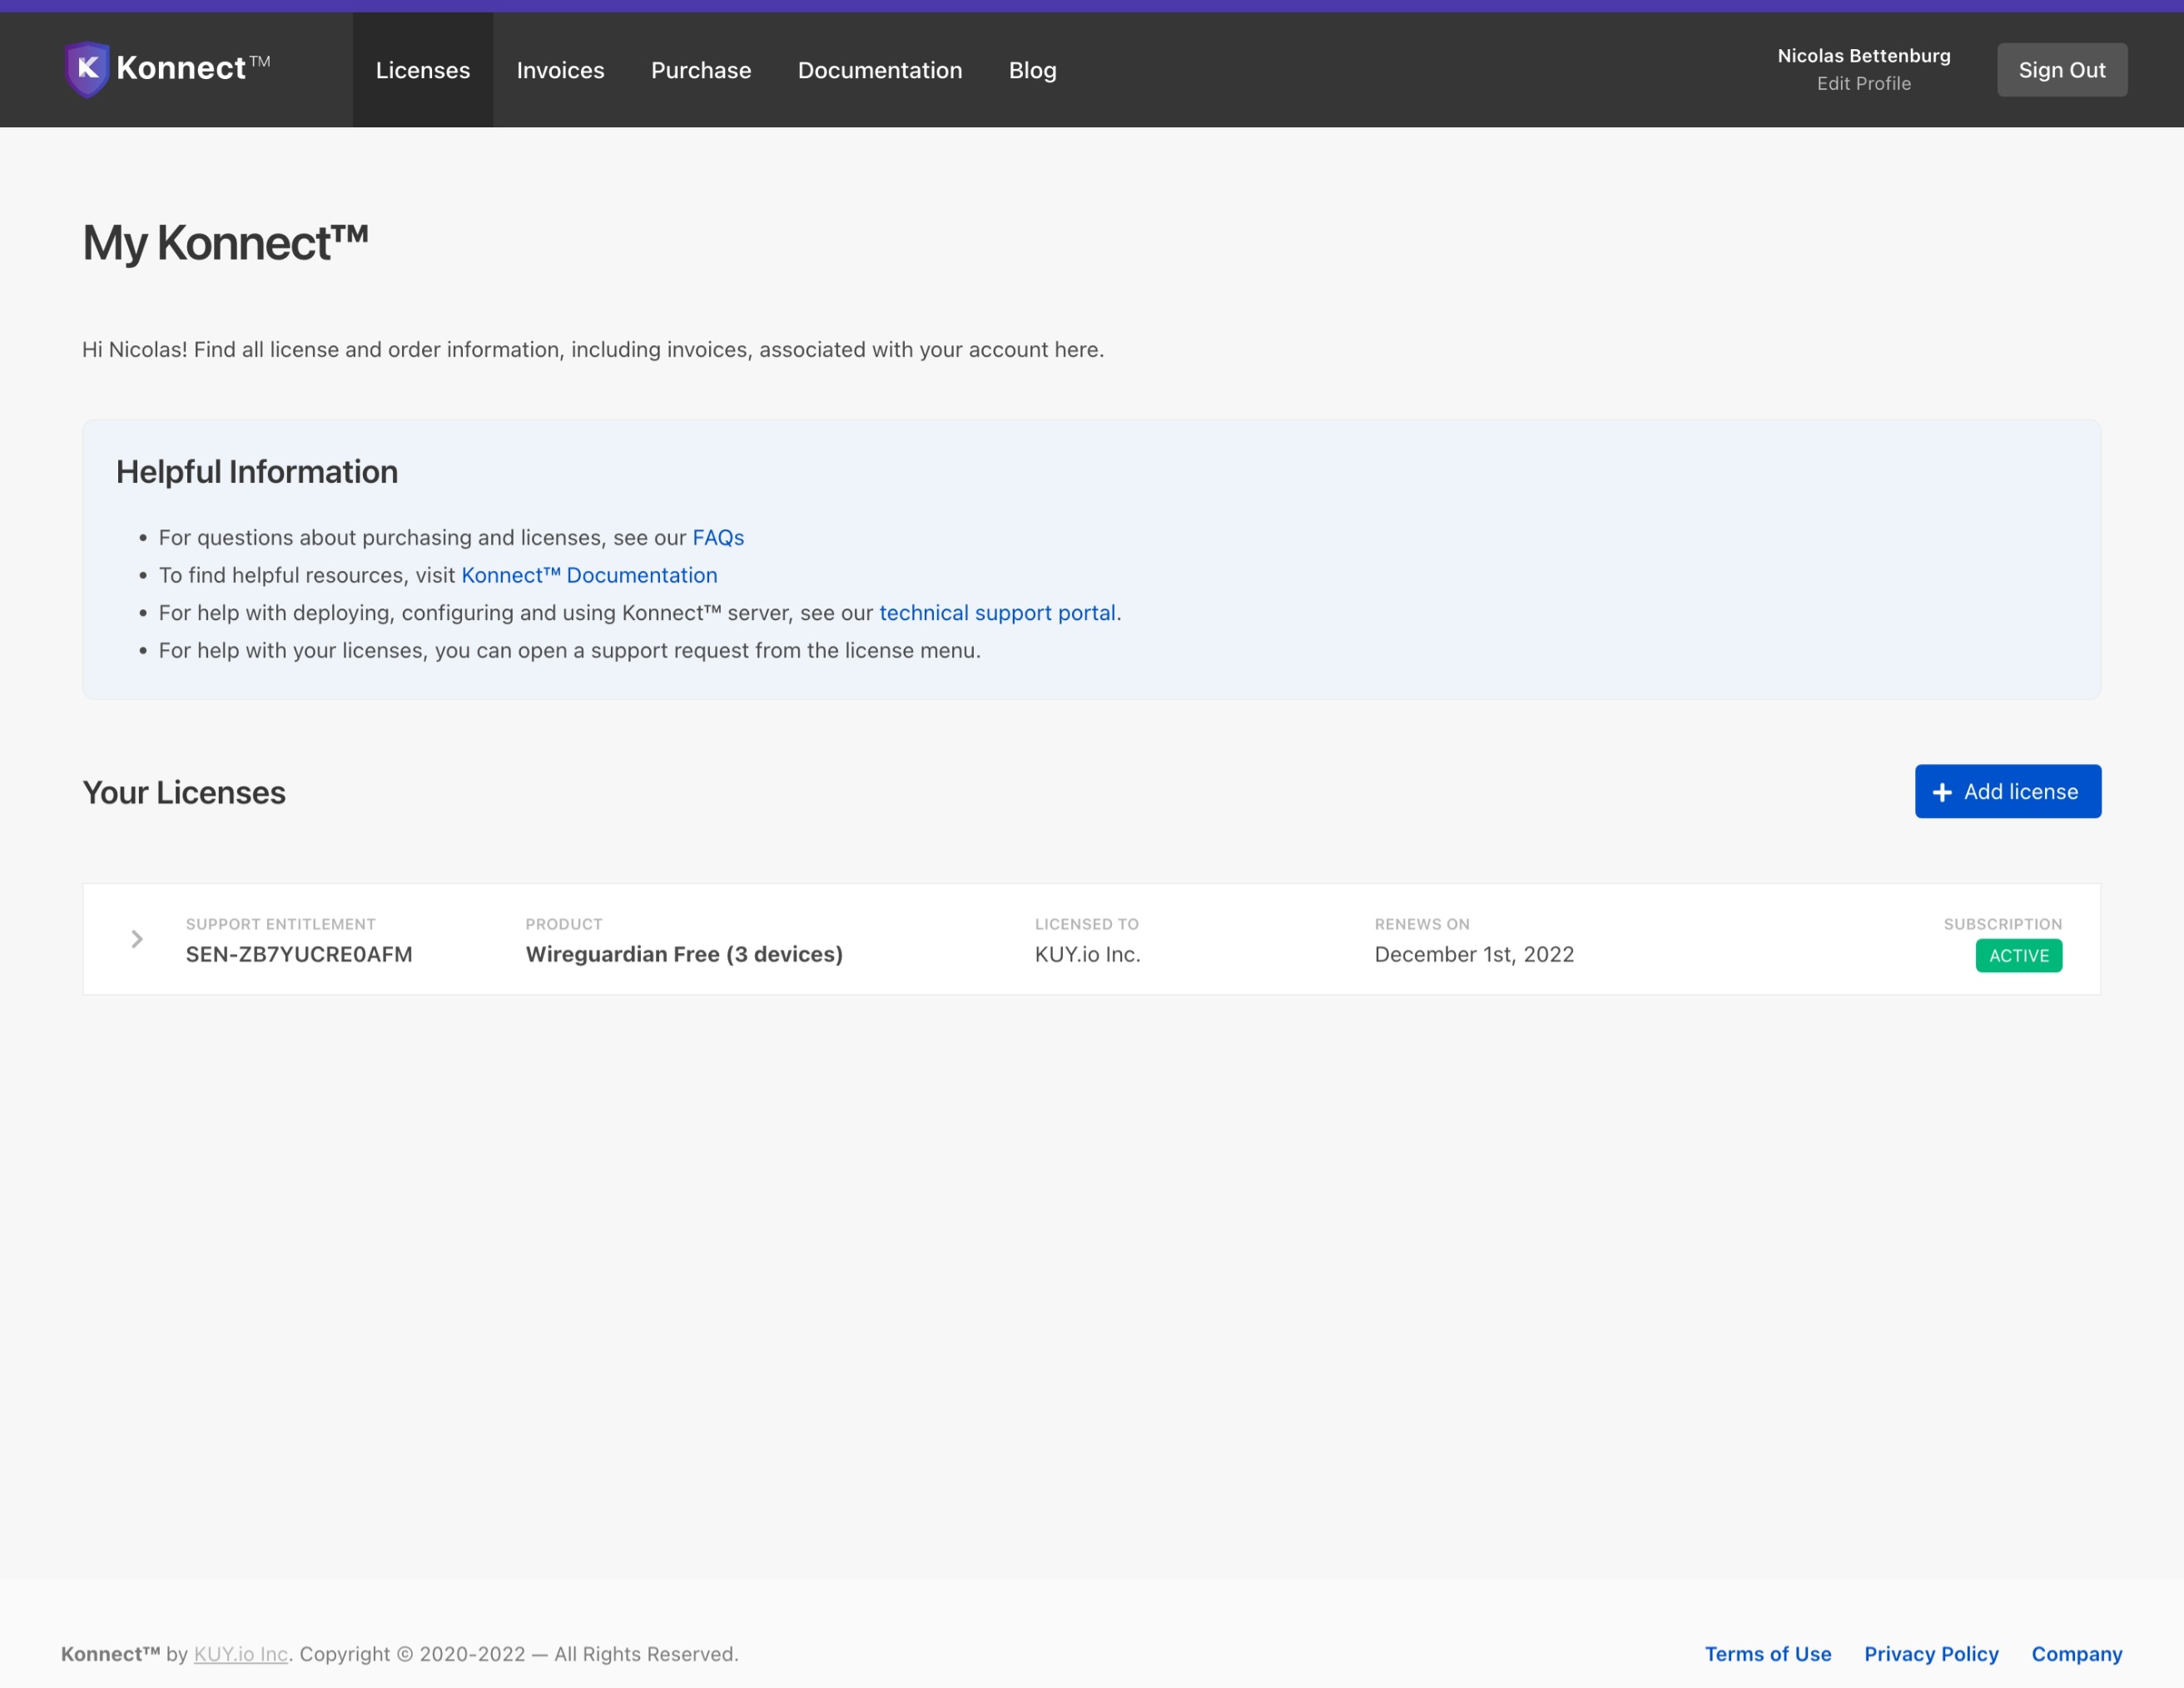Toggle the Licenses menu item active

click(x=422, y=69)
